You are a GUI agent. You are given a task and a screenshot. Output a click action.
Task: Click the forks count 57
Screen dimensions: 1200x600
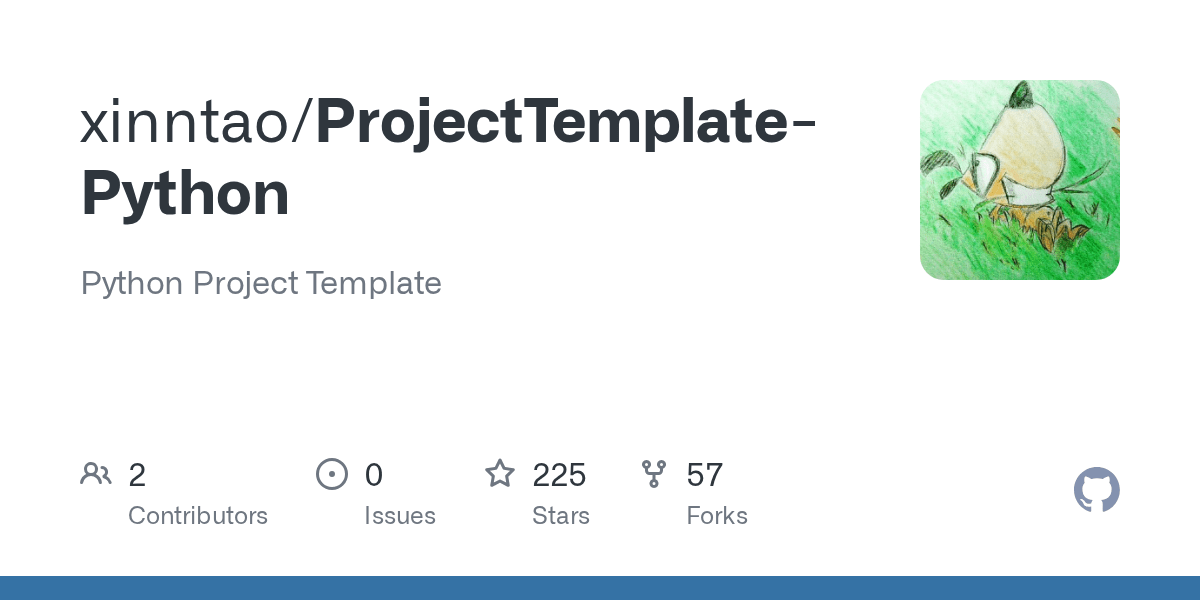(704, 474)
